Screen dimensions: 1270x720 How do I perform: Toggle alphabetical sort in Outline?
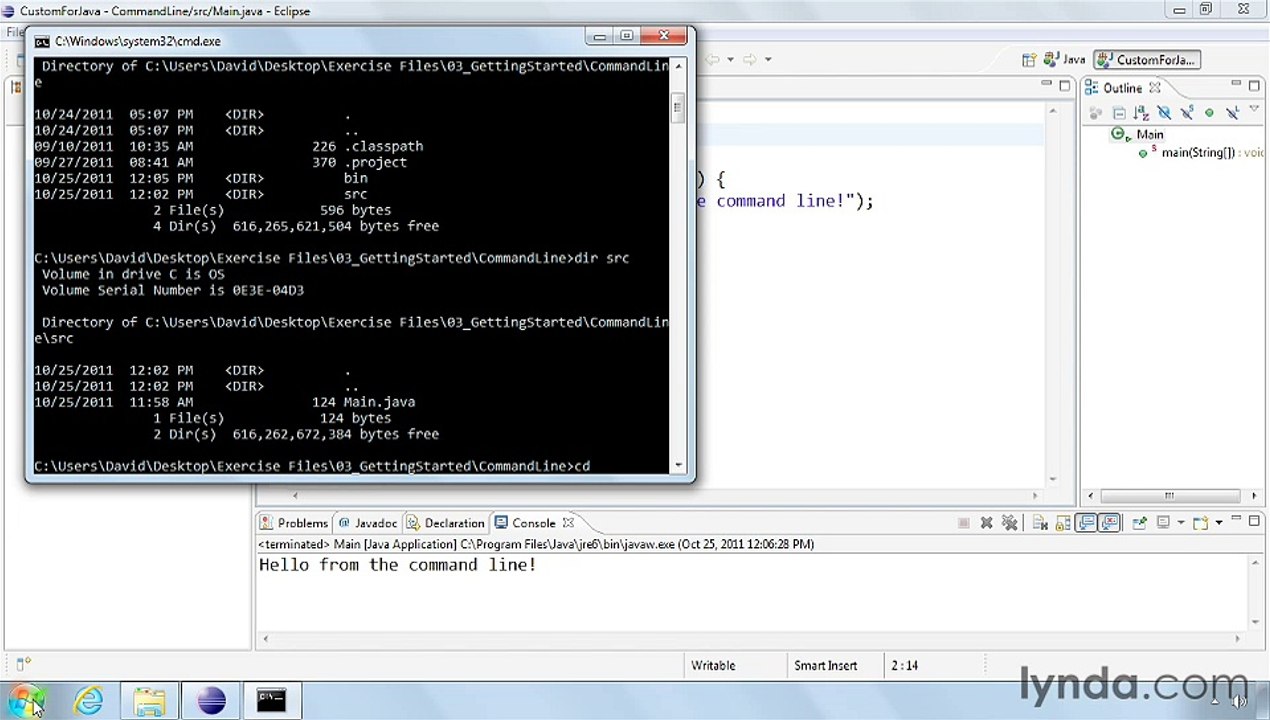tap(1140, 113)
